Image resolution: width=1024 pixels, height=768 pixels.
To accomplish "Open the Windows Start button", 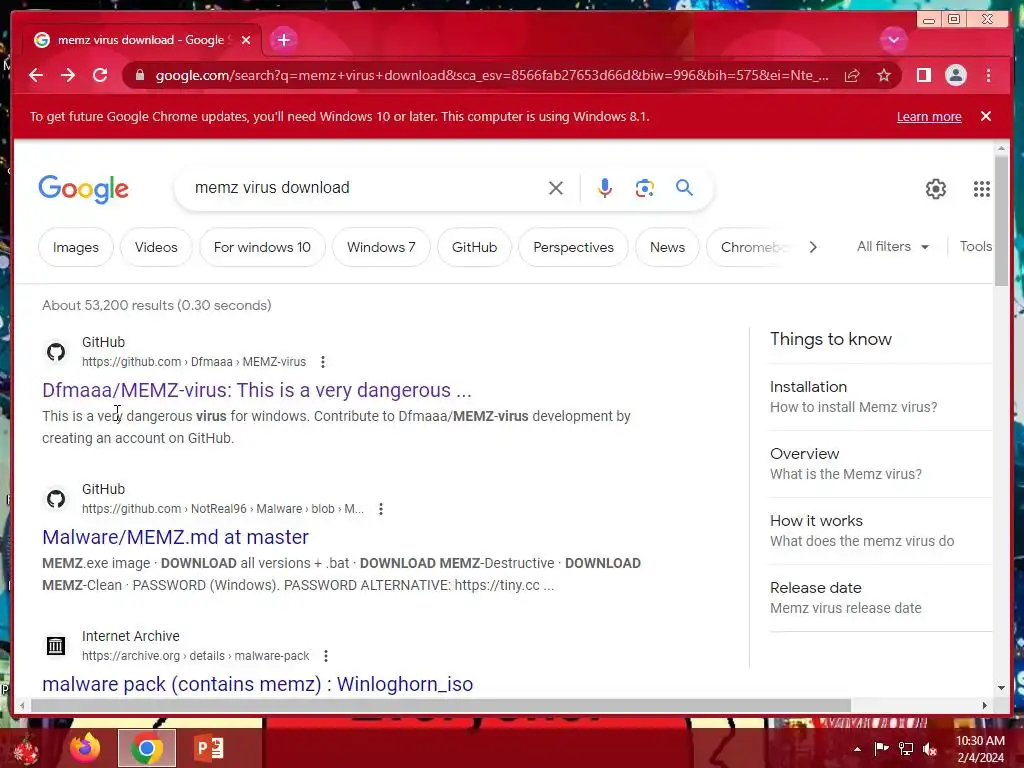I will tap(26, 748).
